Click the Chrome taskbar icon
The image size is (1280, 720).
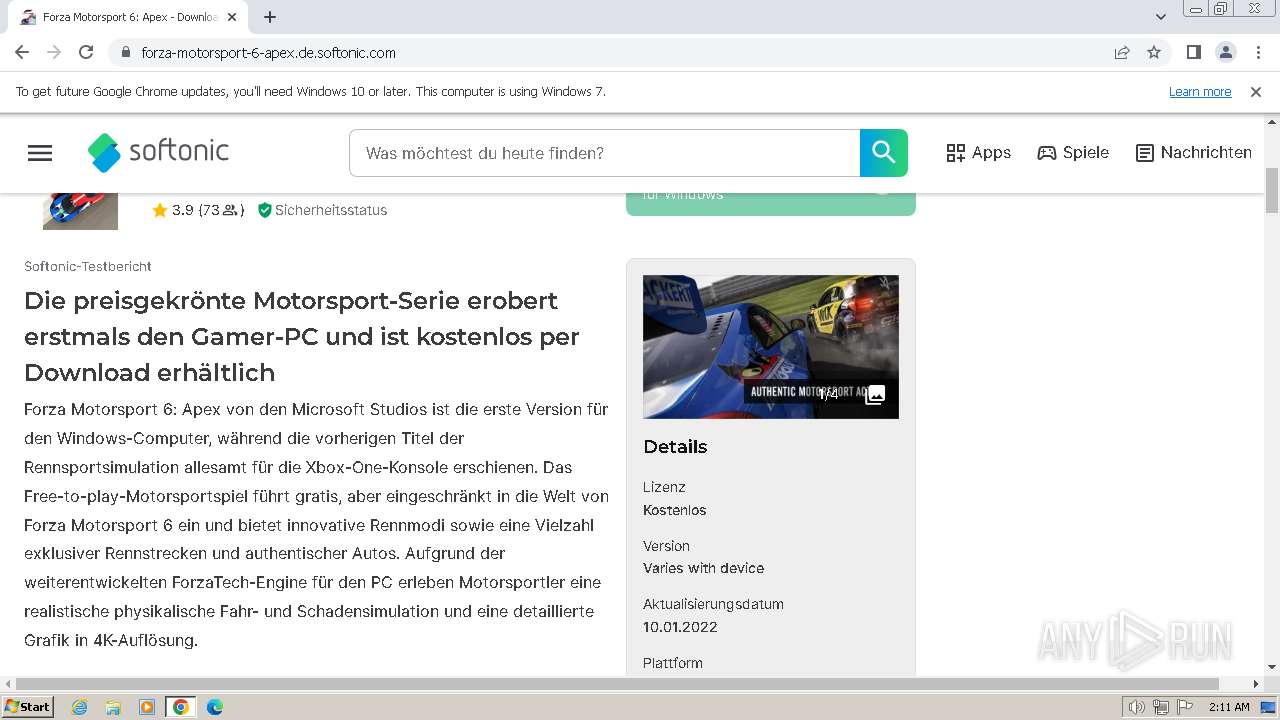pos(181,707)
